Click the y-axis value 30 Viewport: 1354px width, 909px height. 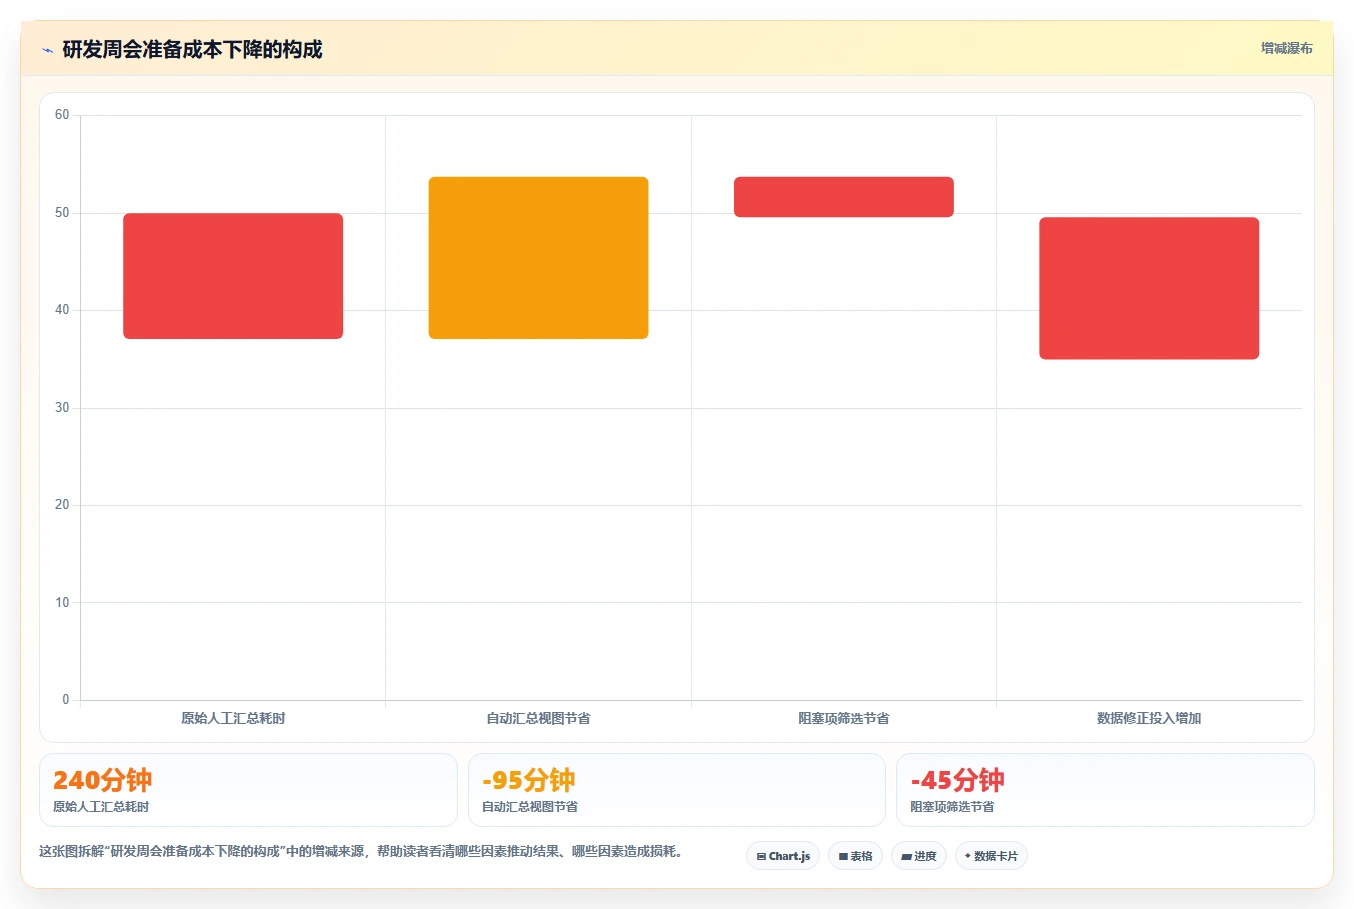62,408
